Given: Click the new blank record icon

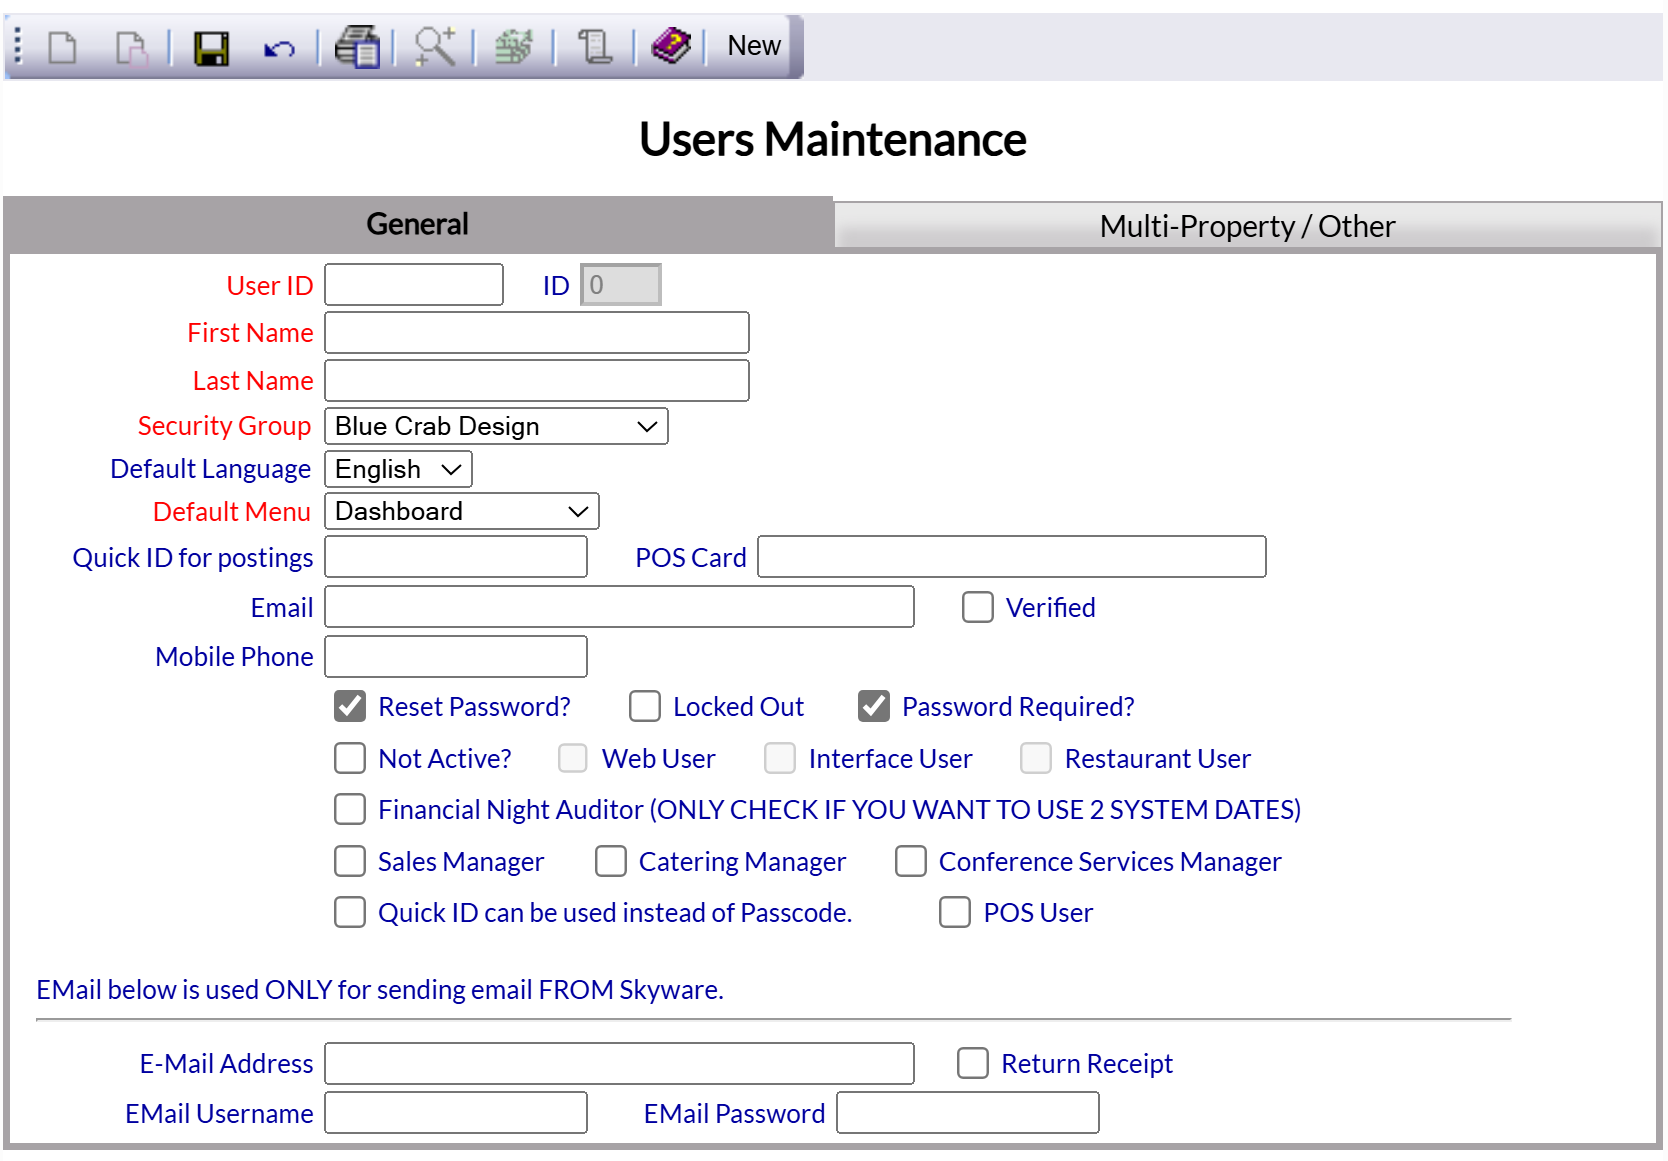Looking at the screenshot, I should click(63, 47).
